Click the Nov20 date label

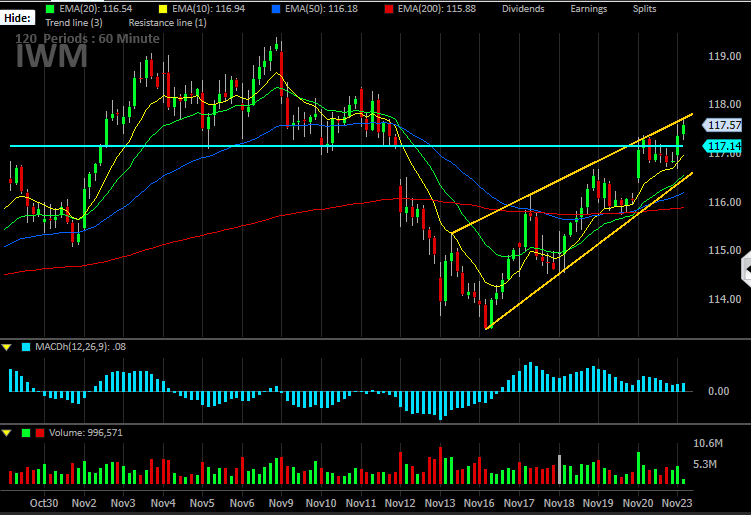click(638, 503)
